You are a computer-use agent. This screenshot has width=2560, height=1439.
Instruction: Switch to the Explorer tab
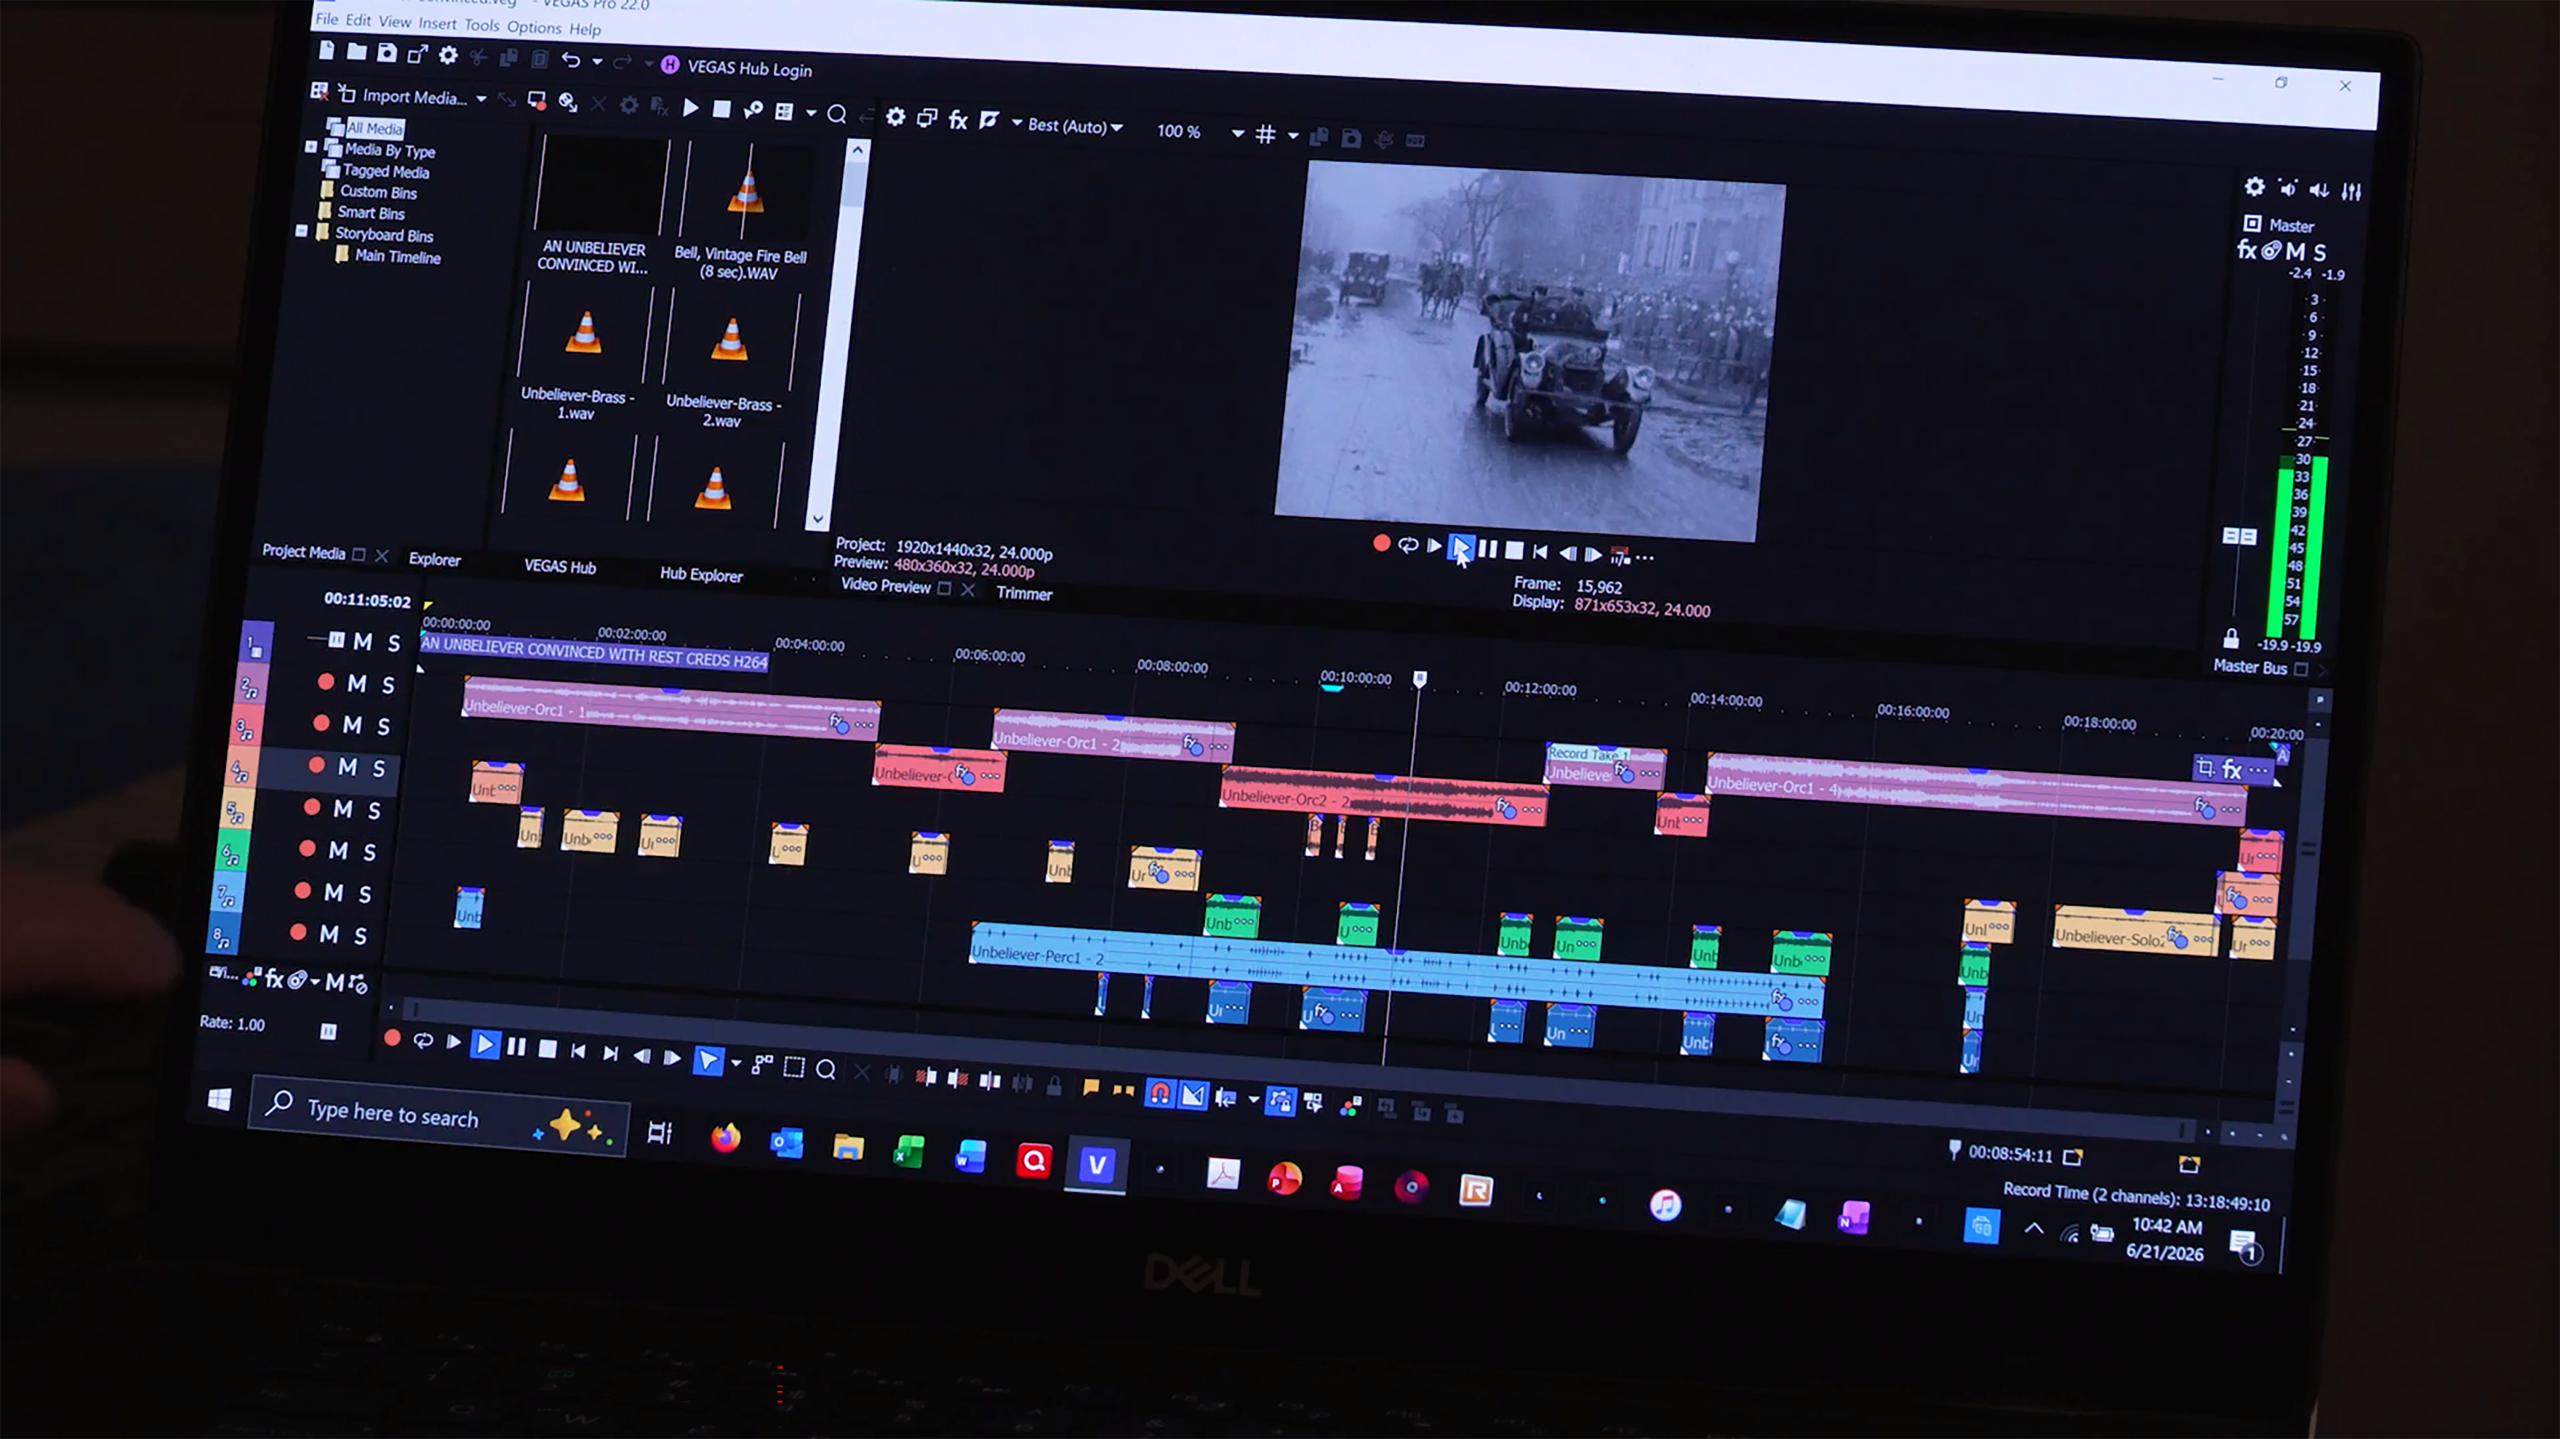click(435, 559)
